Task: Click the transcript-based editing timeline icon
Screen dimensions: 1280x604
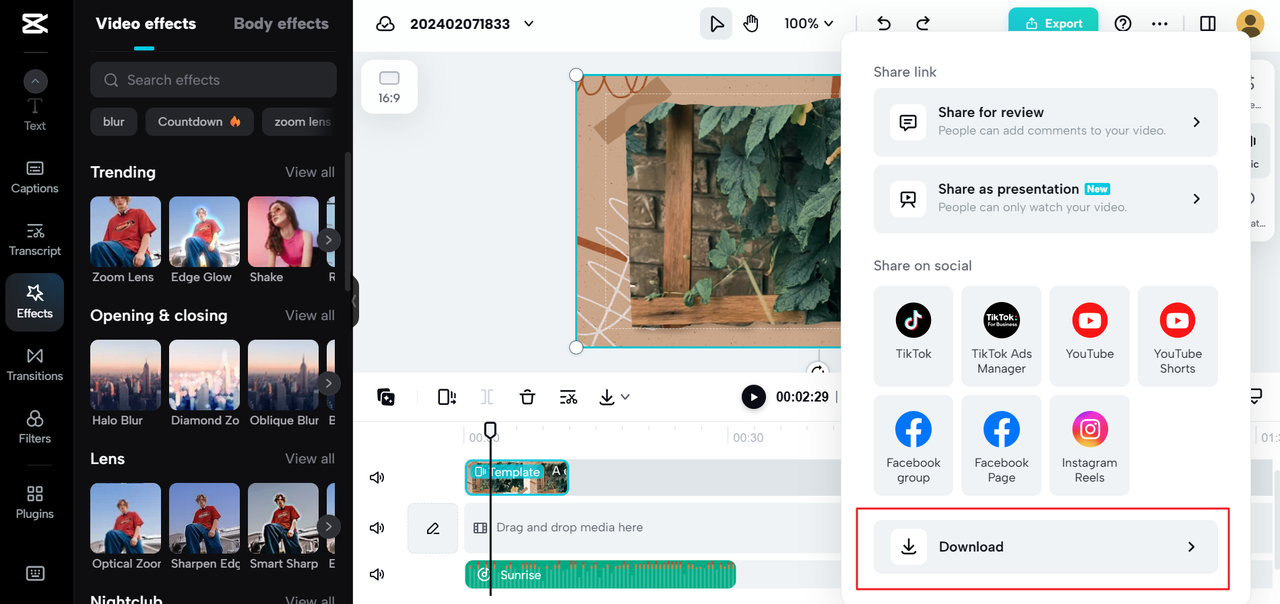Action: click(568, 397)
